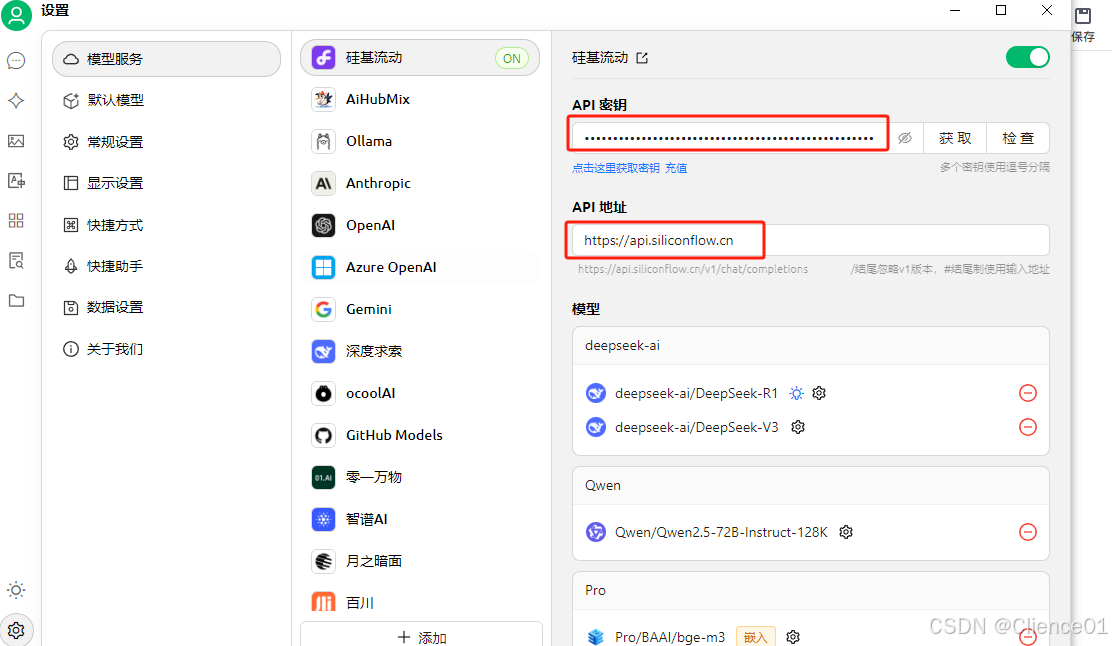Open 数据设置 section

coord(167,307)
